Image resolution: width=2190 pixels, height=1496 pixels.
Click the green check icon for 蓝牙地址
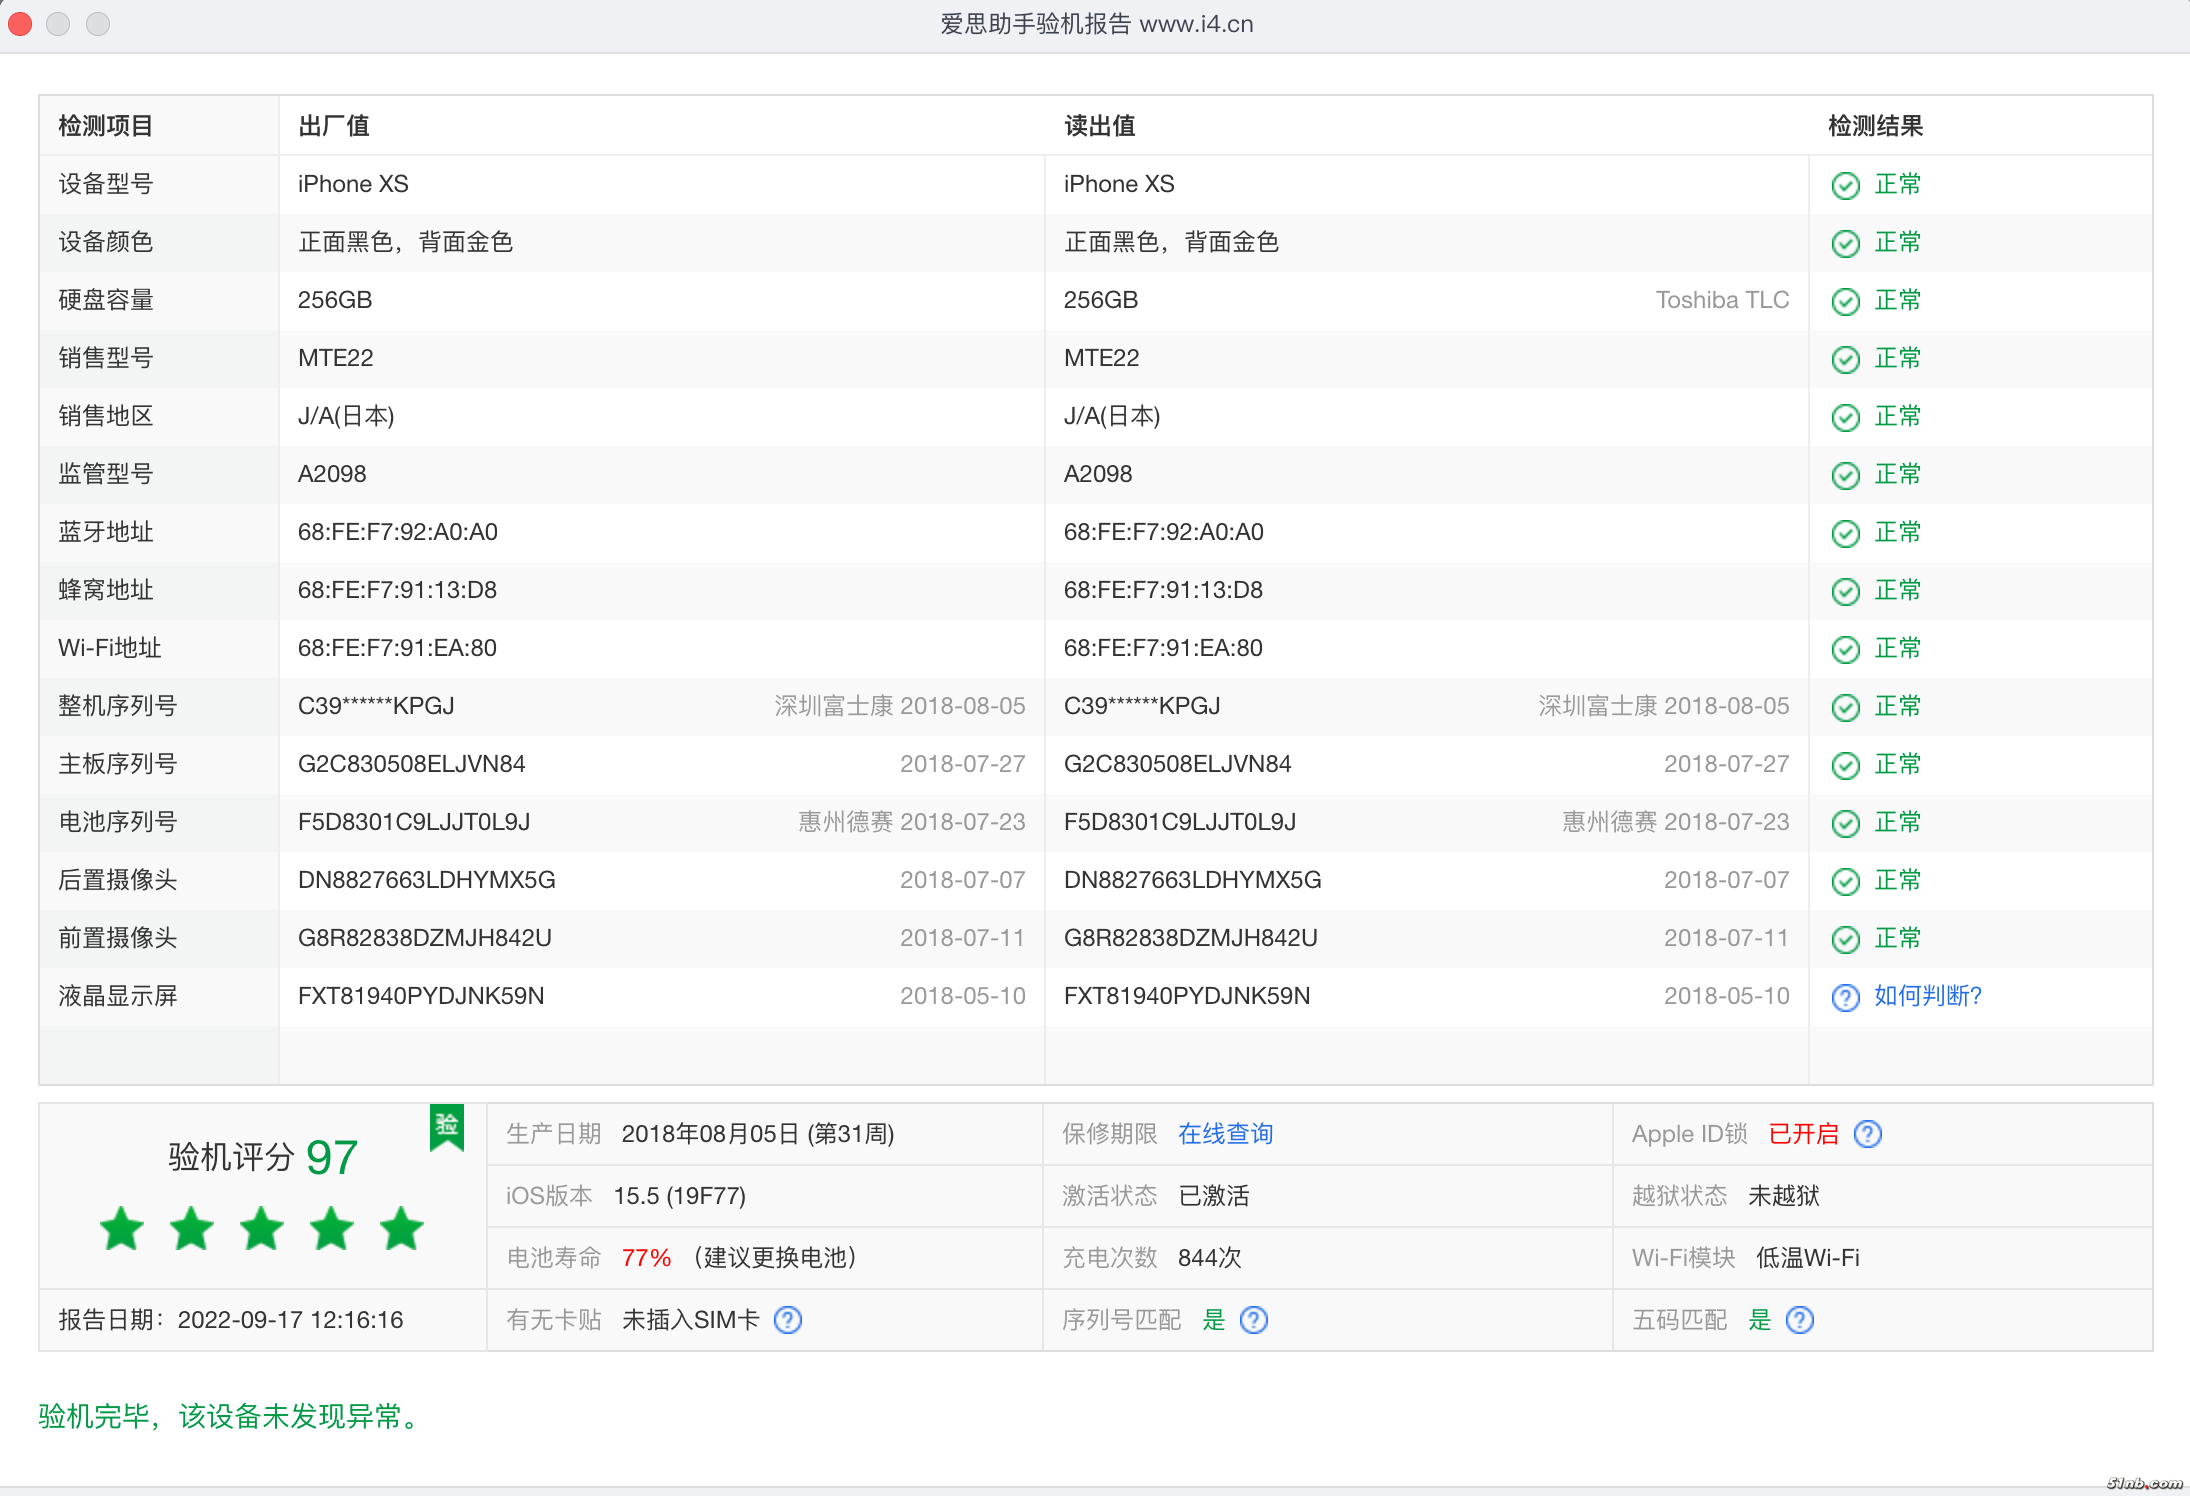click(x=1845, y=533)
